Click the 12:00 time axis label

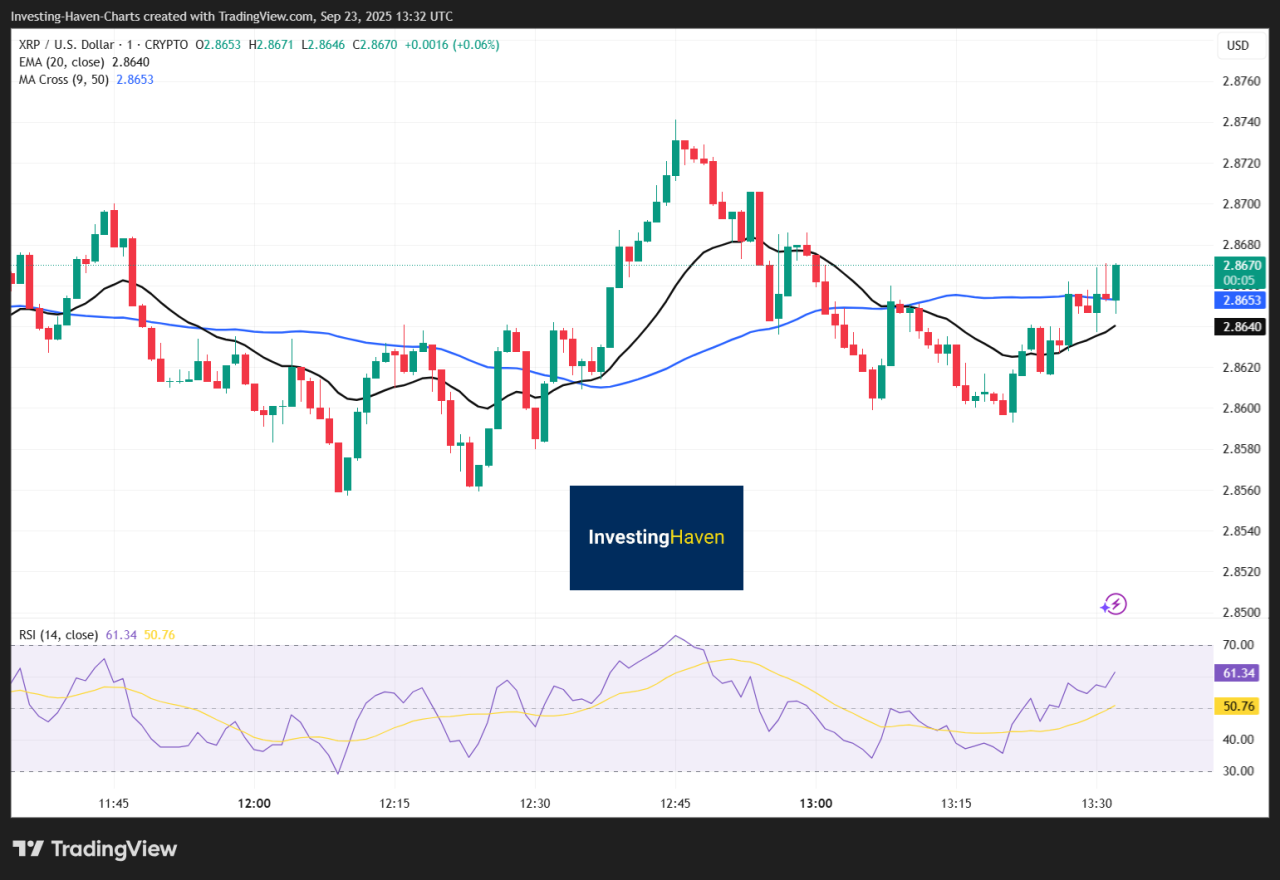pyautogui.click(x=254, y=804)
